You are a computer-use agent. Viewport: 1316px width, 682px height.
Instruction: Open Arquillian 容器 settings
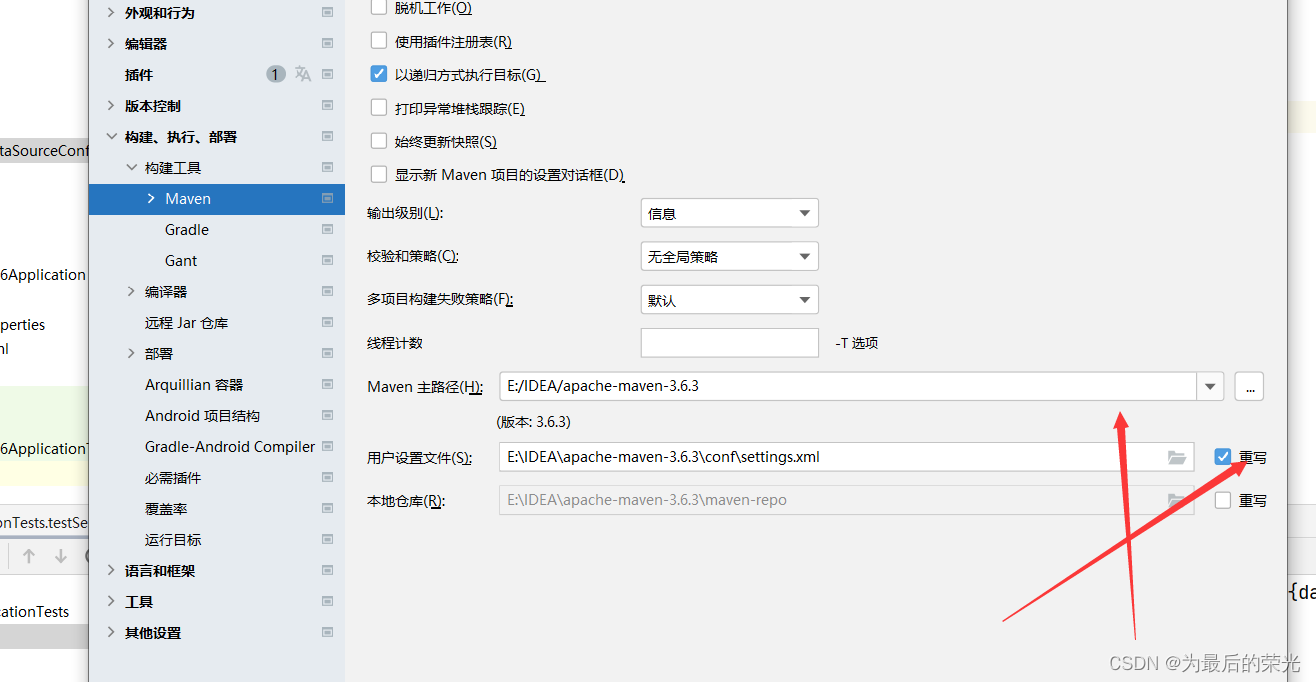click(194, 385)
